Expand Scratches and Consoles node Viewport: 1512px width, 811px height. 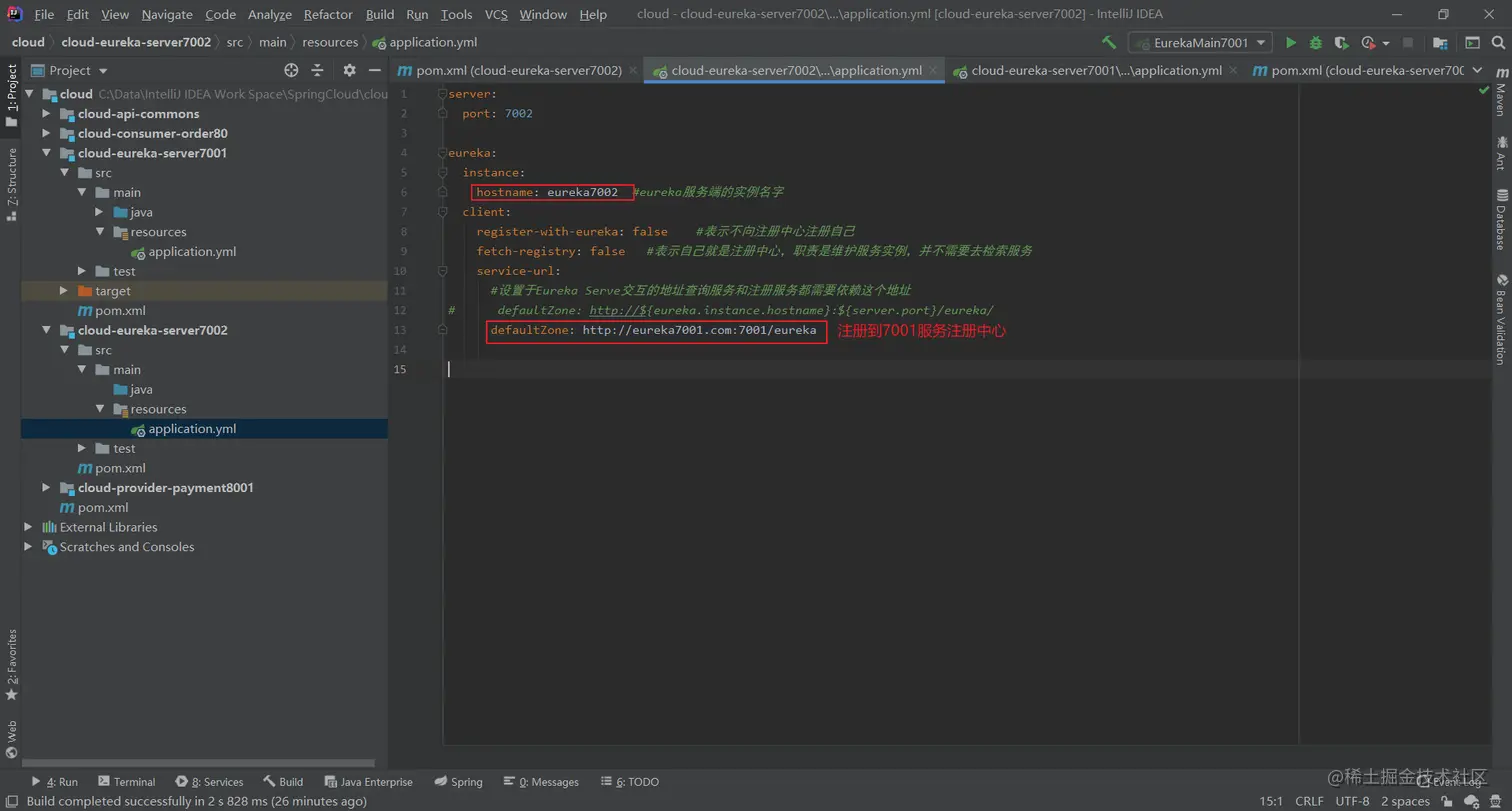pos(28,547)
